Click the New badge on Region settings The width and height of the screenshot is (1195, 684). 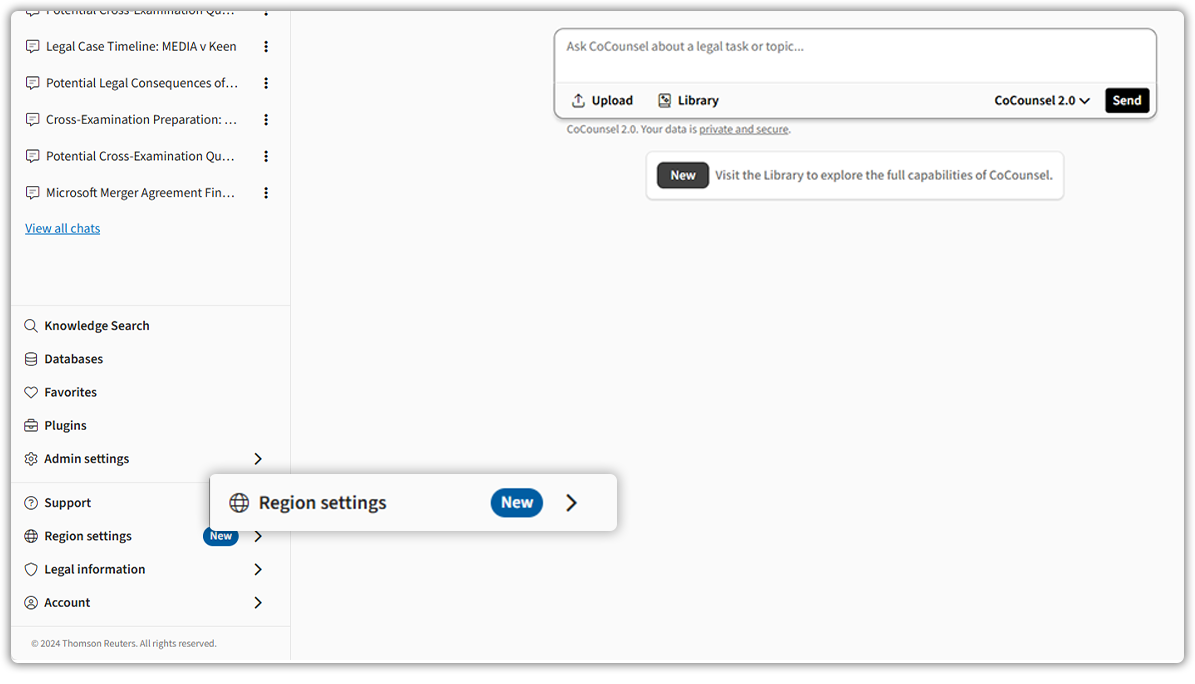coord(516,502)
